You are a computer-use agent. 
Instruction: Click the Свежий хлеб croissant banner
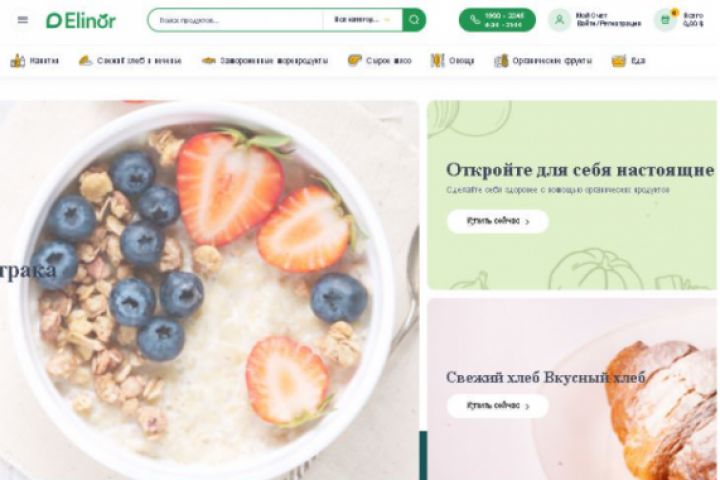tap(572, 389)
